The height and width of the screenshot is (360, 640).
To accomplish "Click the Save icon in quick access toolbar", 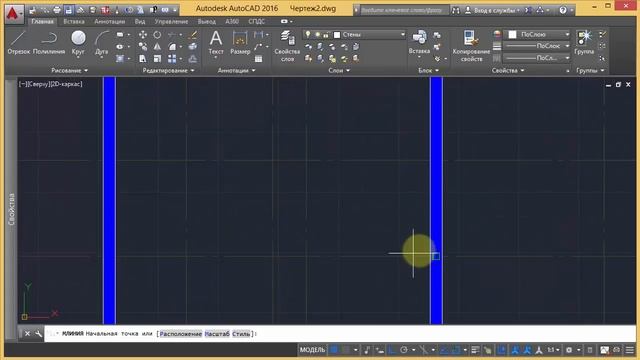I will click(69, 10).
